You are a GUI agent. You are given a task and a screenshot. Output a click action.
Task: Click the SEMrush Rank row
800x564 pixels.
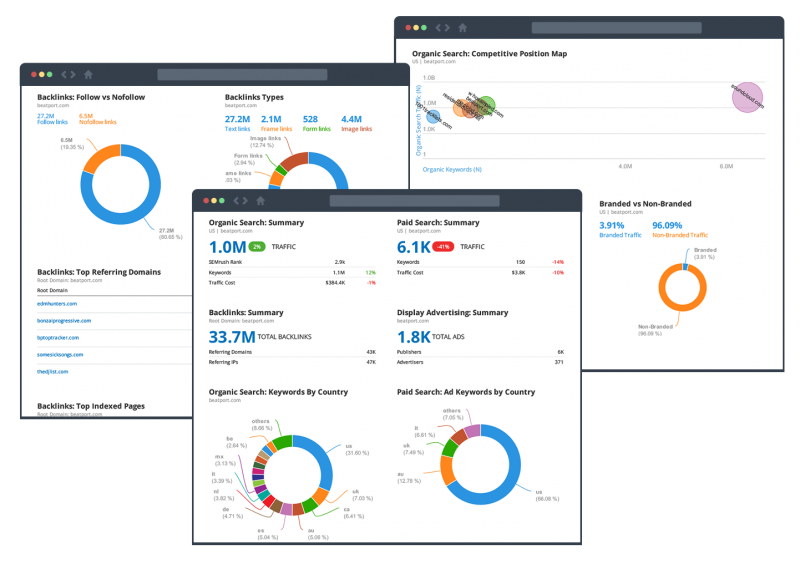292,262
